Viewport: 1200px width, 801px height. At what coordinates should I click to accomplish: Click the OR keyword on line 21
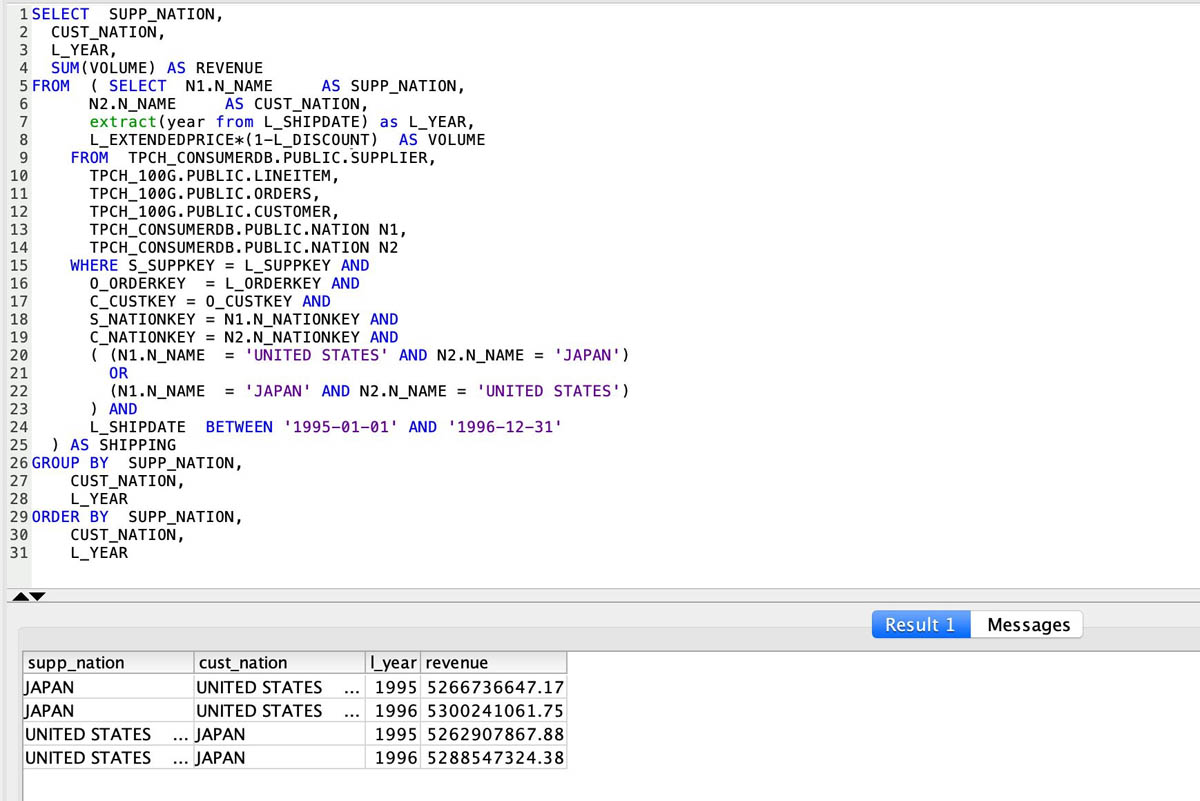(x=118, y=374)
